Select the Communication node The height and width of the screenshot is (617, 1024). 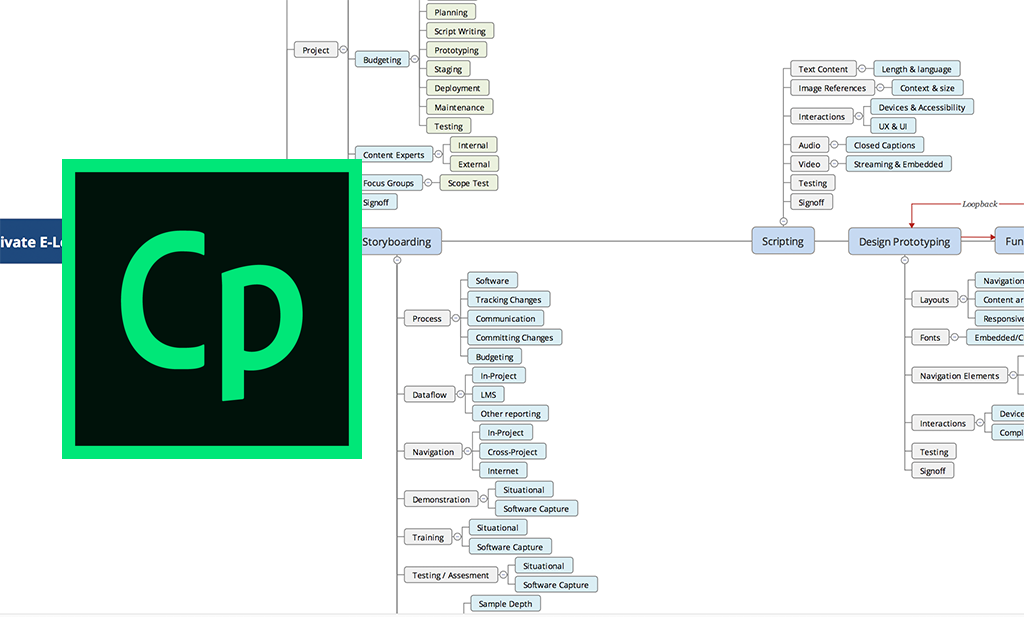pyautogui.click(x=505, y=318)
